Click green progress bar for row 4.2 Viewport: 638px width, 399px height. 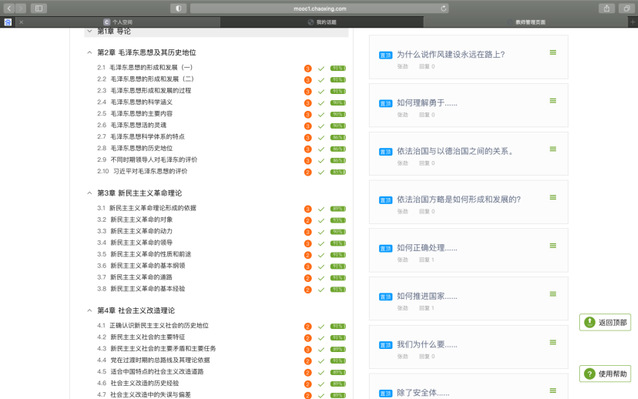point(338,338)
